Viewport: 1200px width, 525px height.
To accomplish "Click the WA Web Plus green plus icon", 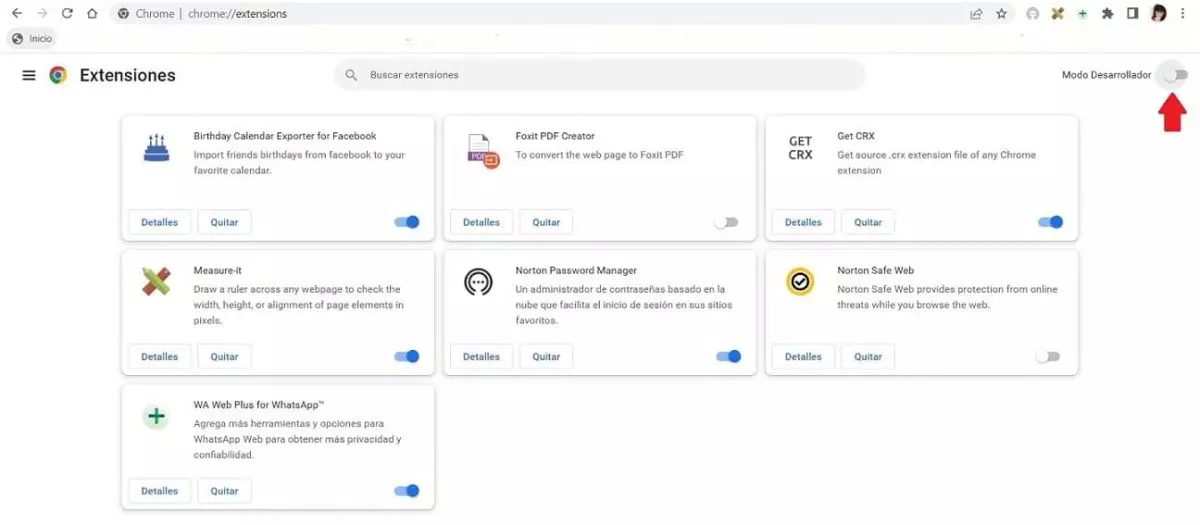I will [x=156, y=417].
